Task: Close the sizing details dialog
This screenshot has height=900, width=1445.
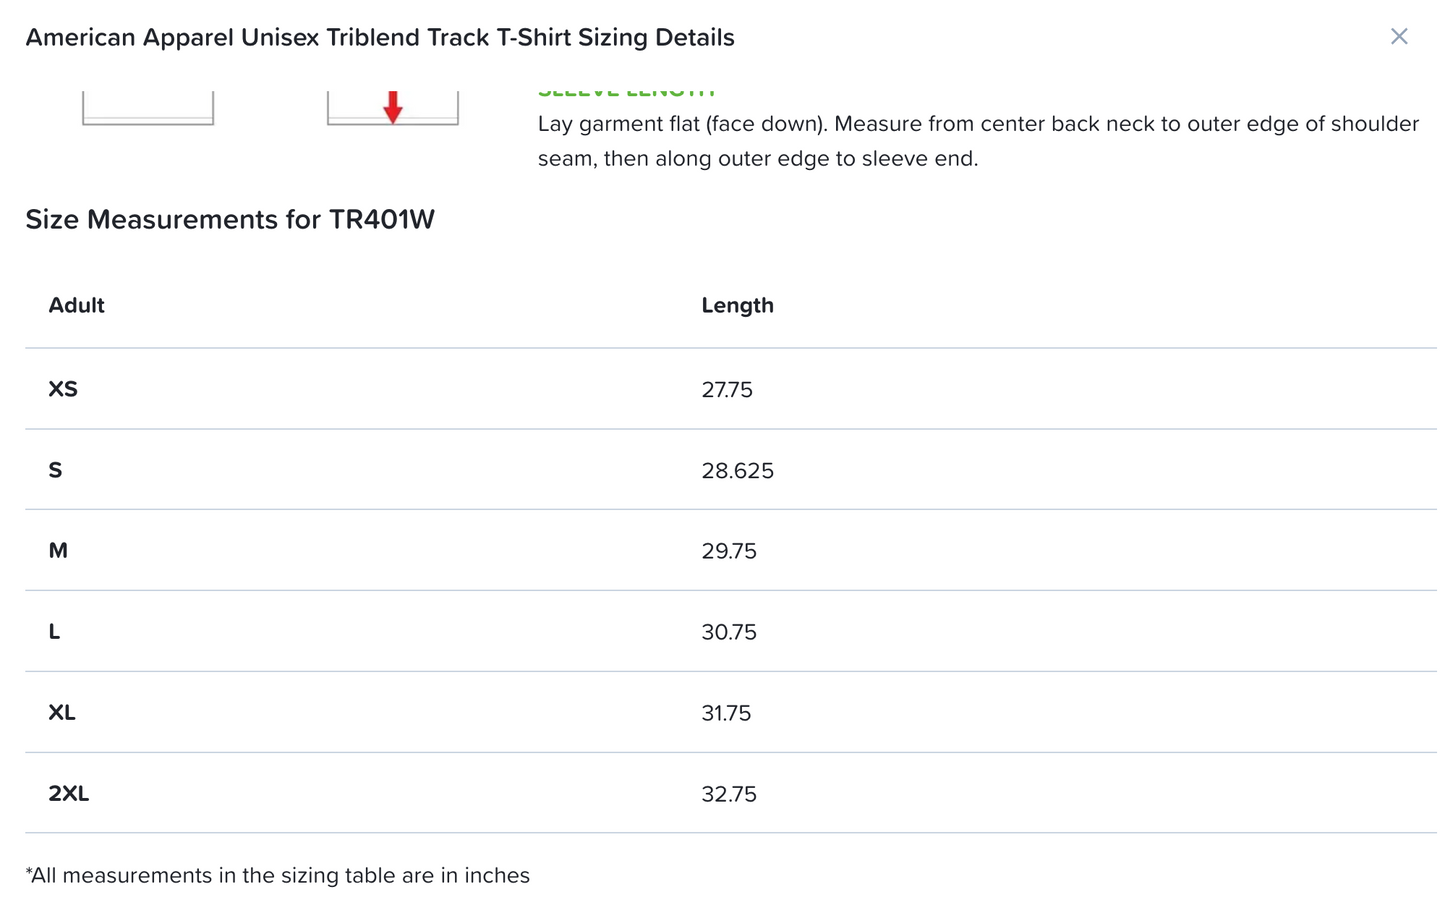Action: pos(1399,37)
